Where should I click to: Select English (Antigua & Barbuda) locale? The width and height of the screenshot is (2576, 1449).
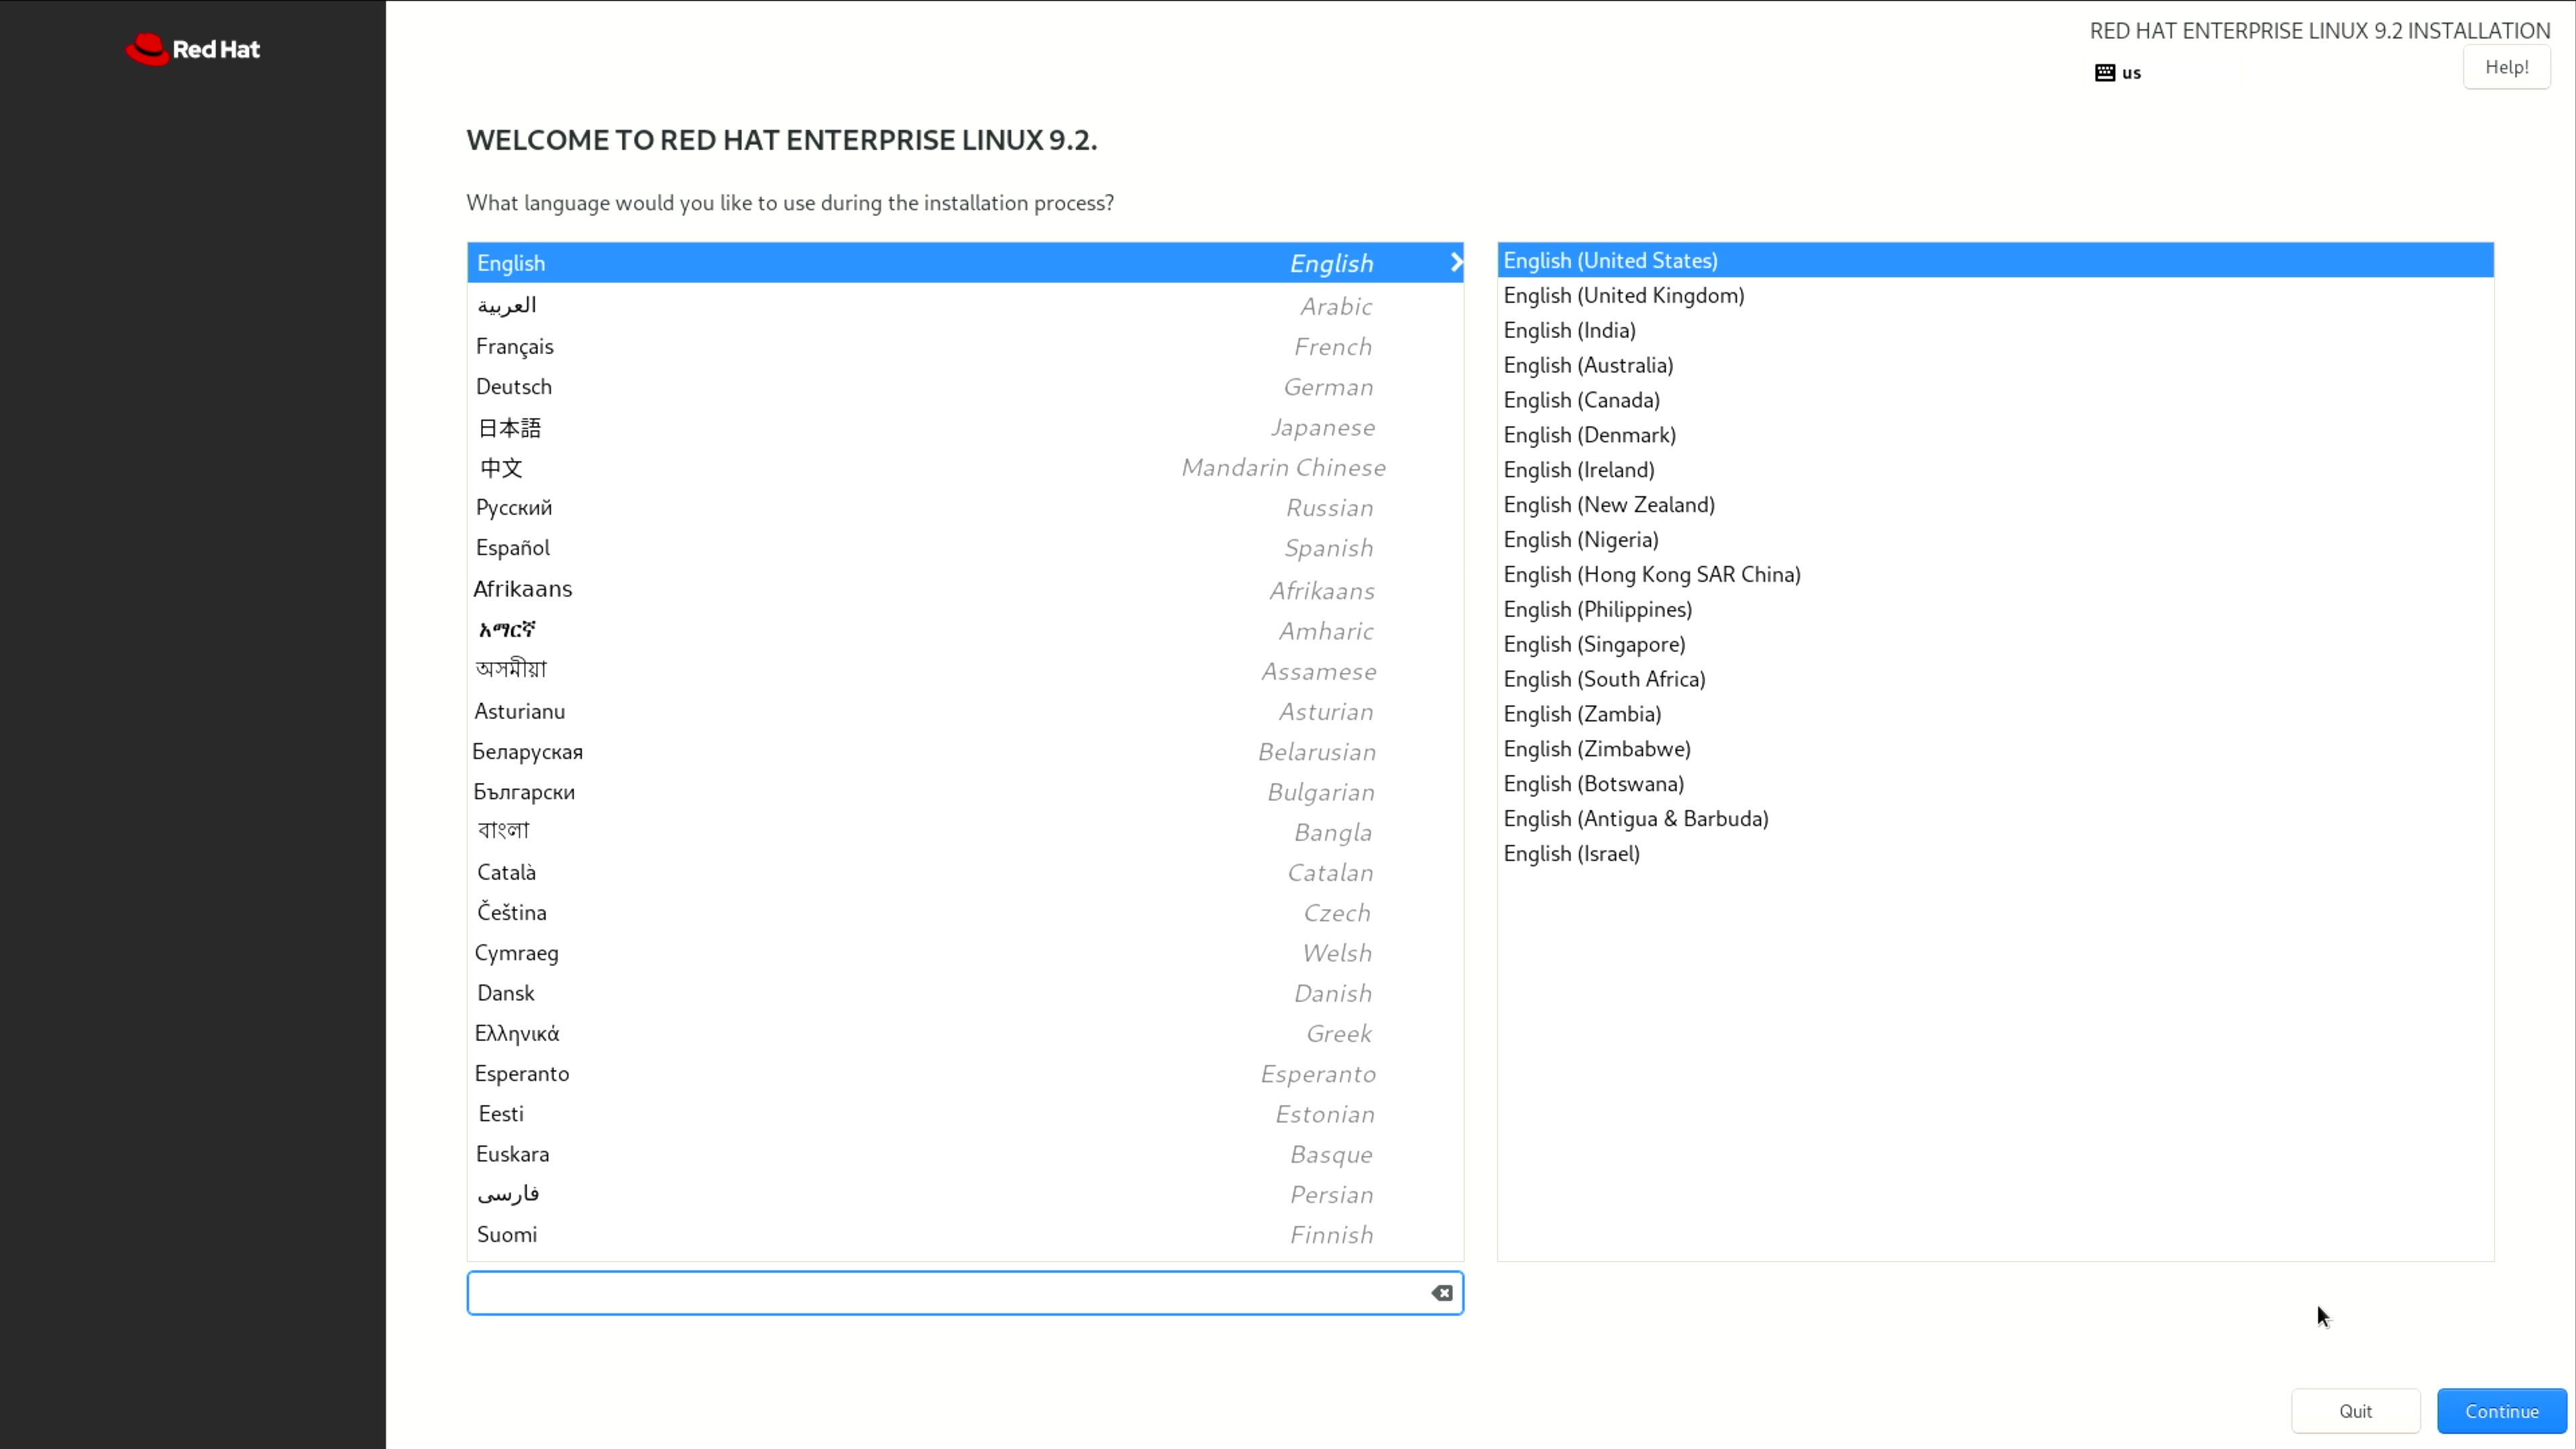1995,819
